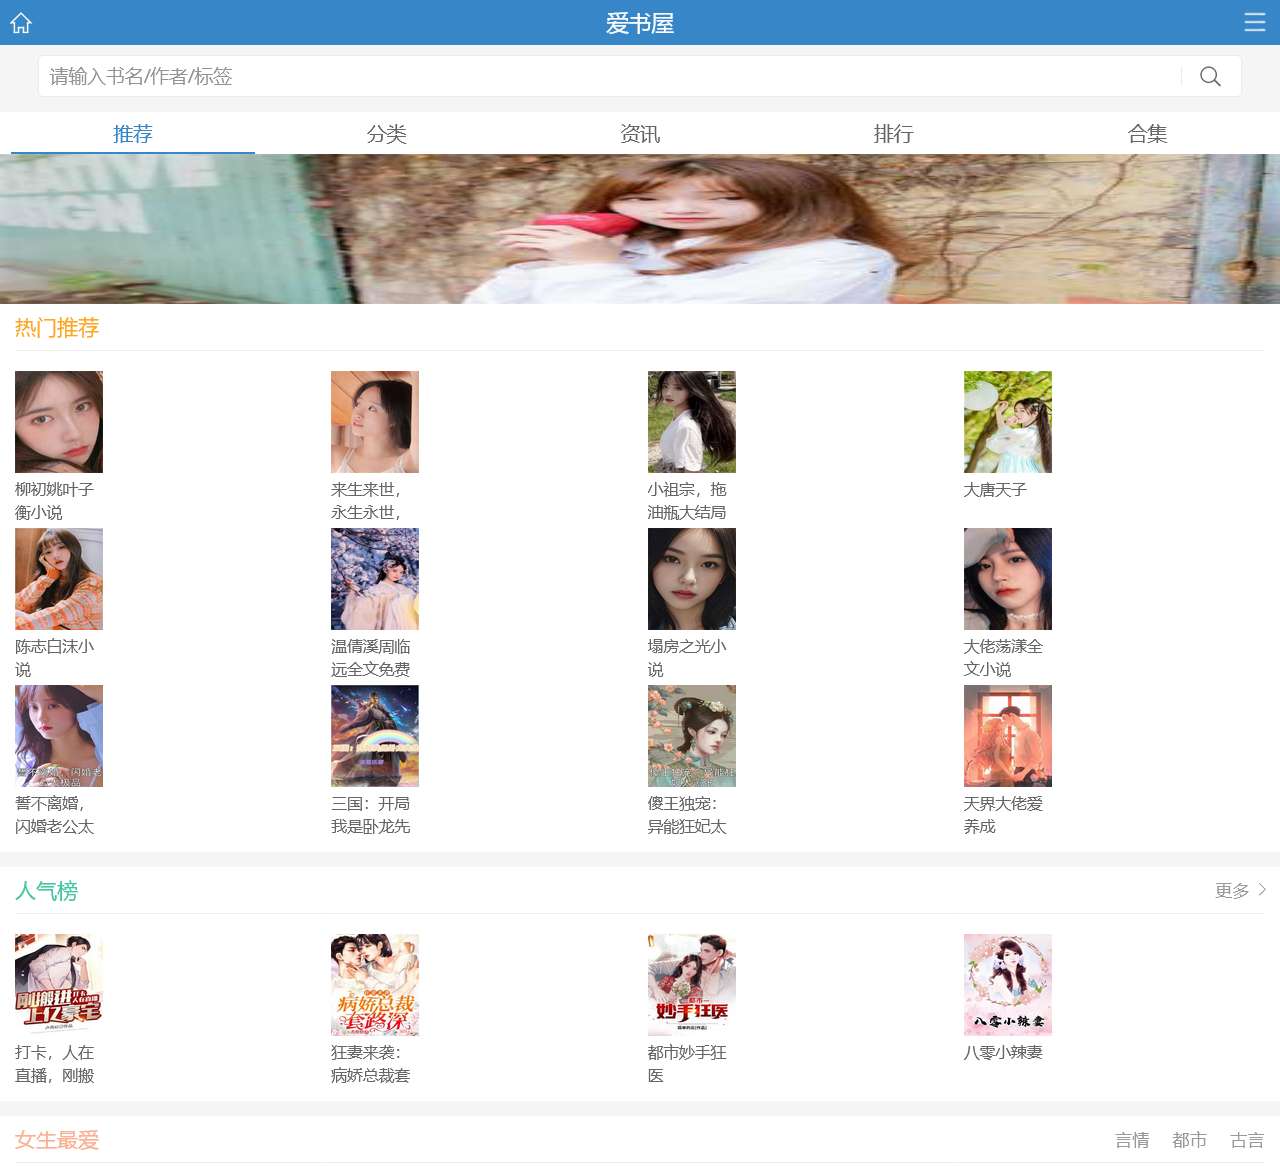
Task: Click the title 都市妙手狂医
Action: click(688, 1064)
